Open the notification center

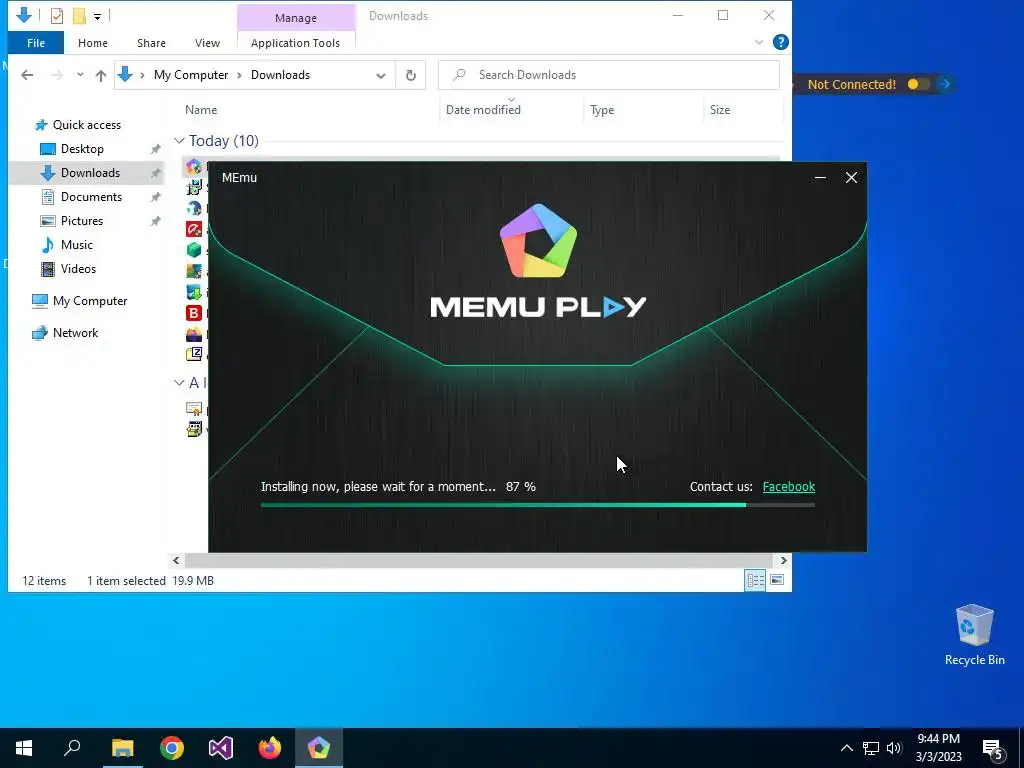click(993, 749)
